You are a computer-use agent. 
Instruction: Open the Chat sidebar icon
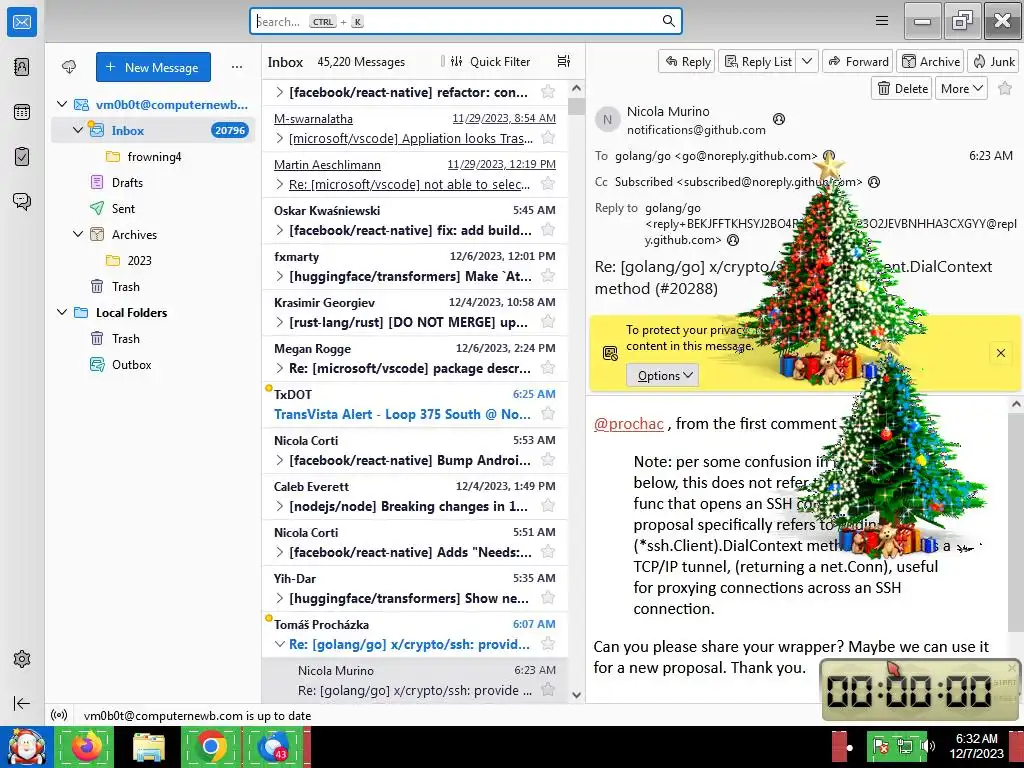pyautogui.click(x=22, y=201)
